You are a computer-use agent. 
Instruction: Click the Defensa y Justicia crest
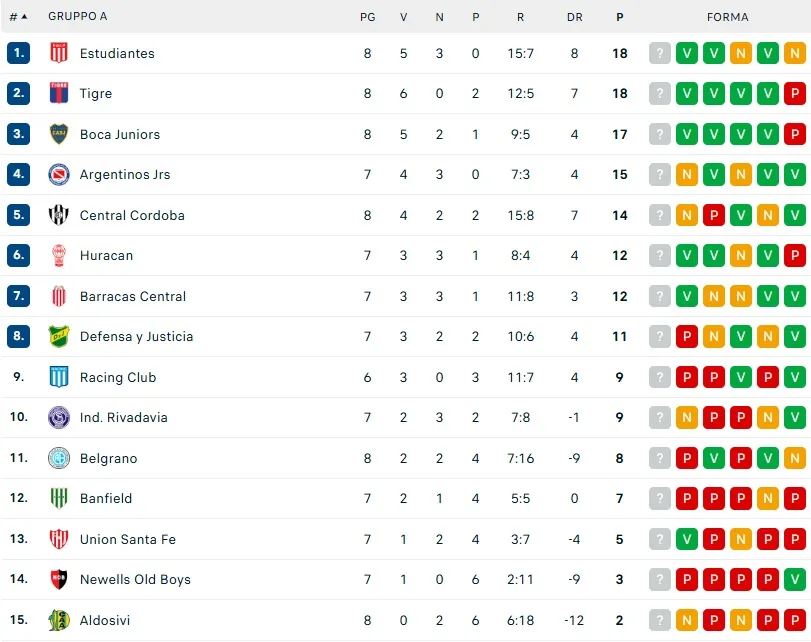tap(59, 337)
